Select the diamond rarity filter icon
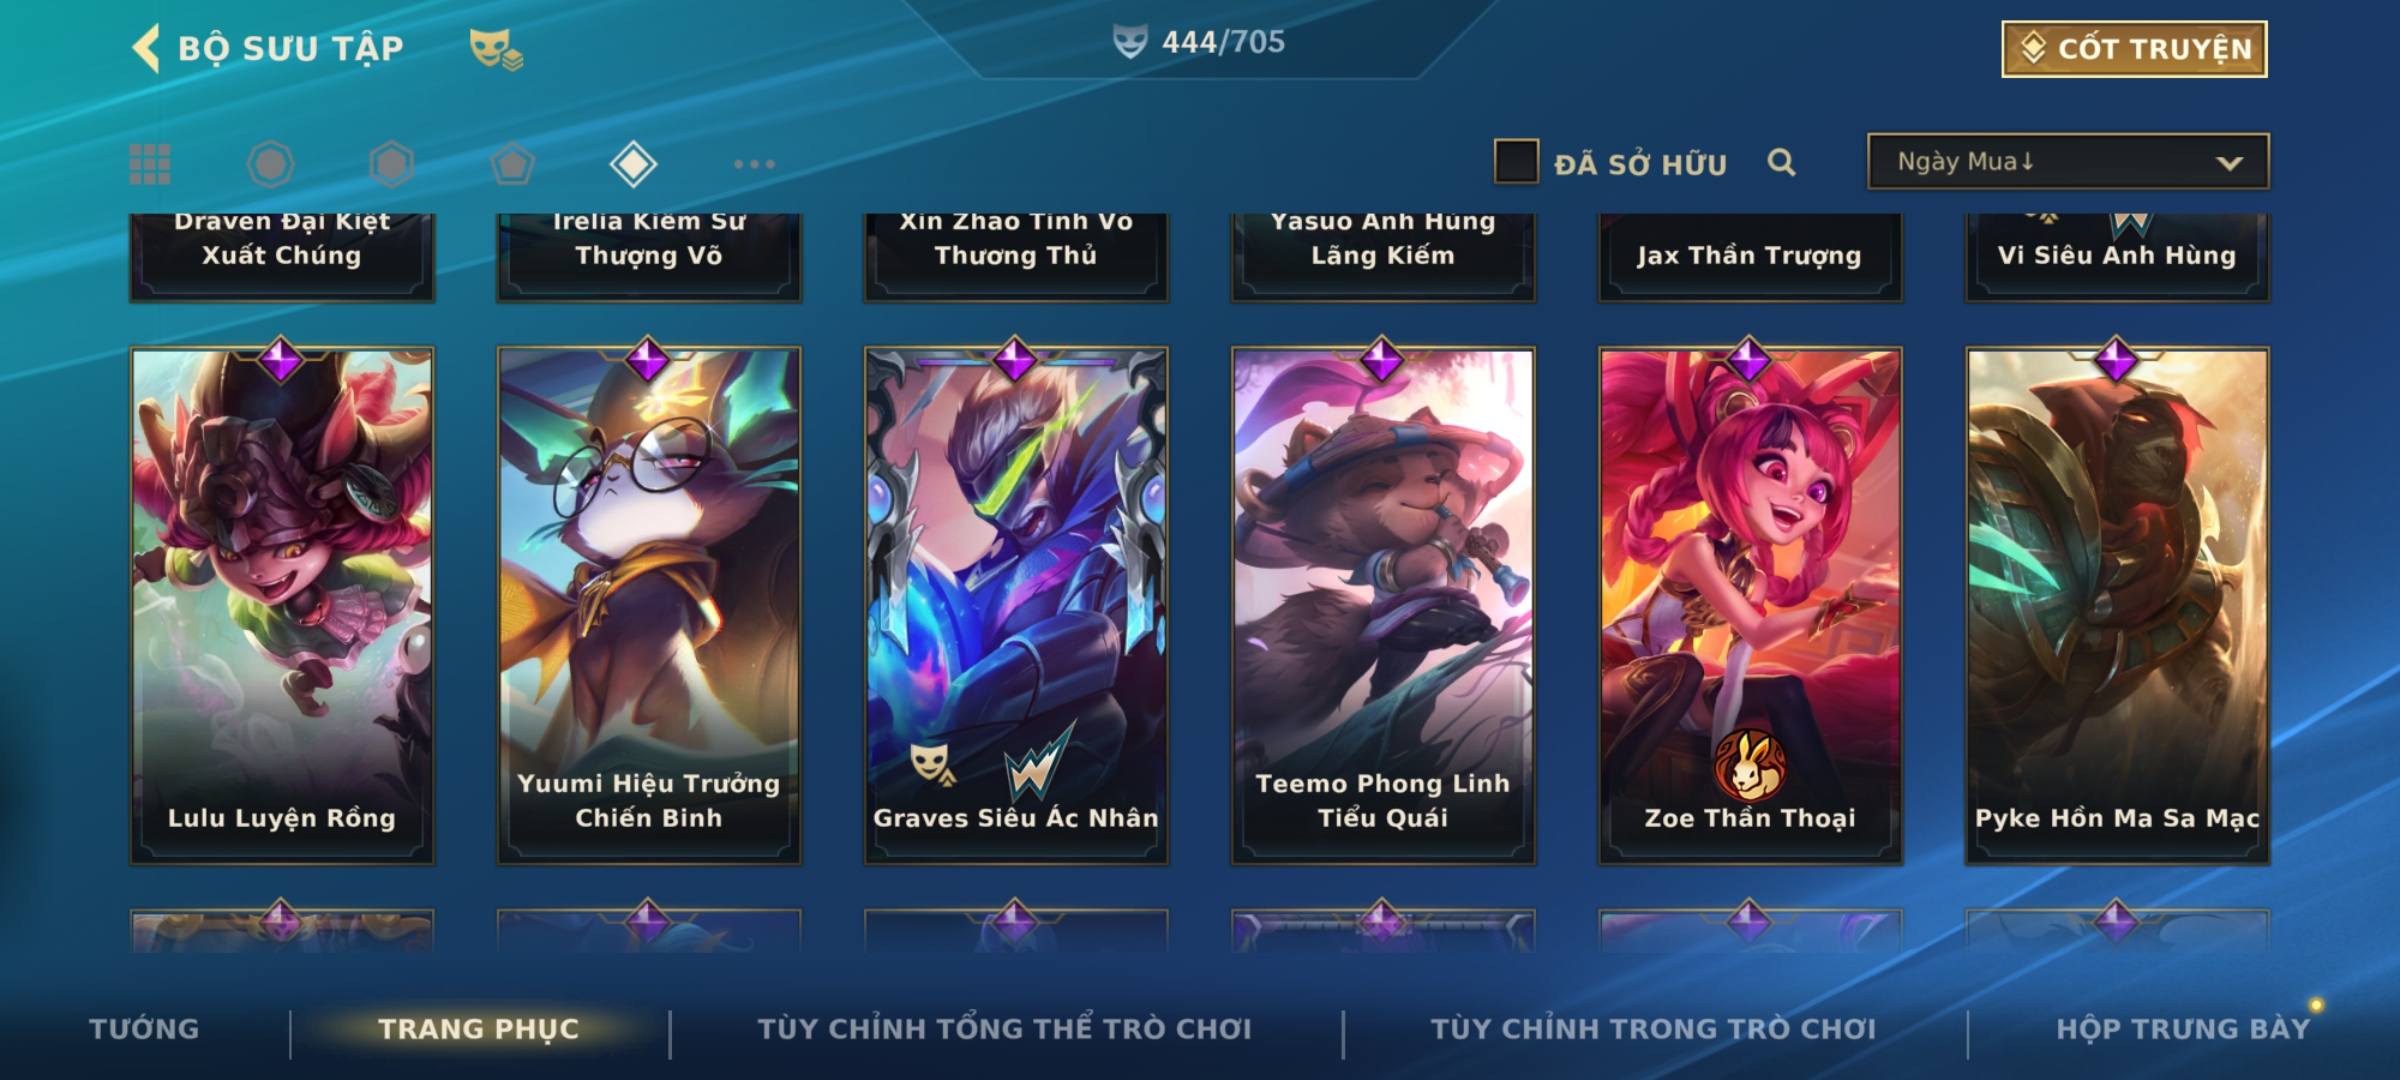Viewport: 2400px width, 1080px height. (633, 164)
